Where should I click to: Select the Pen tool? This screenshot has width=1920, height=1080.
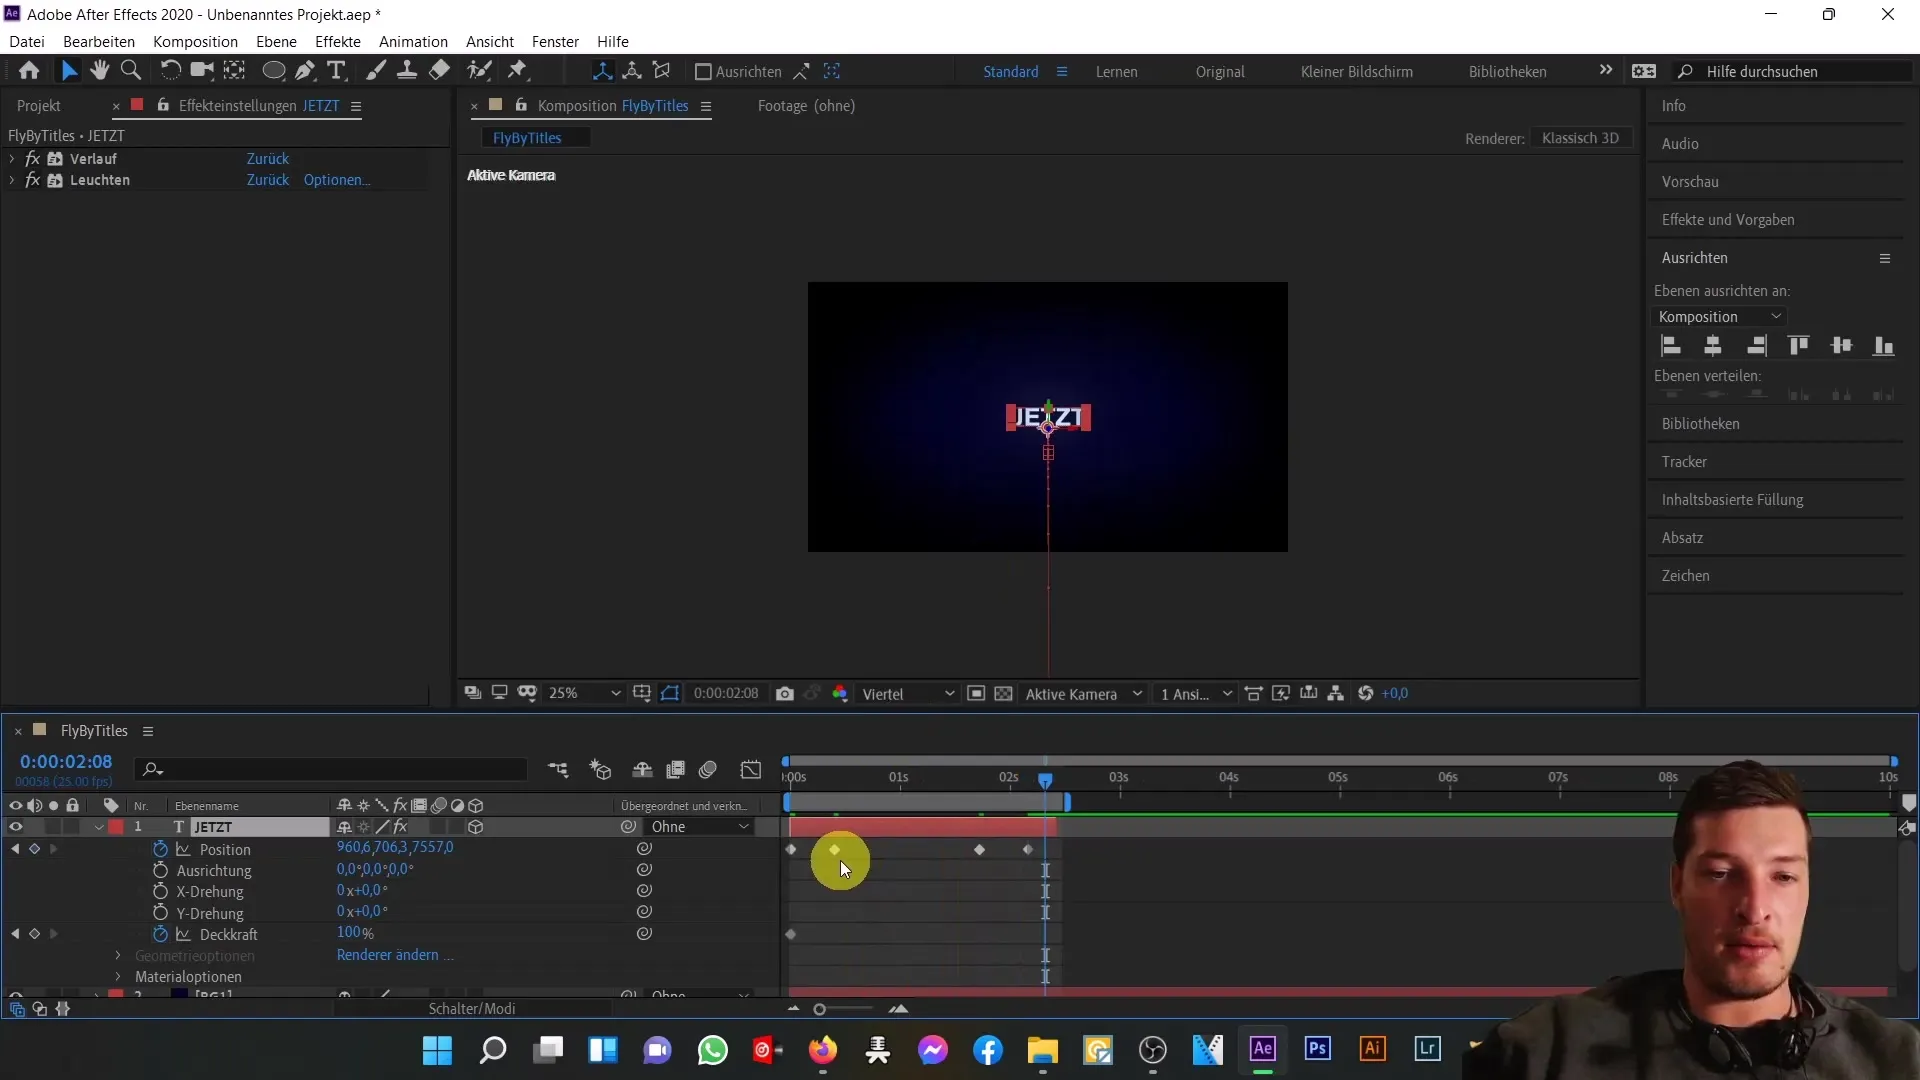(305, 70)
